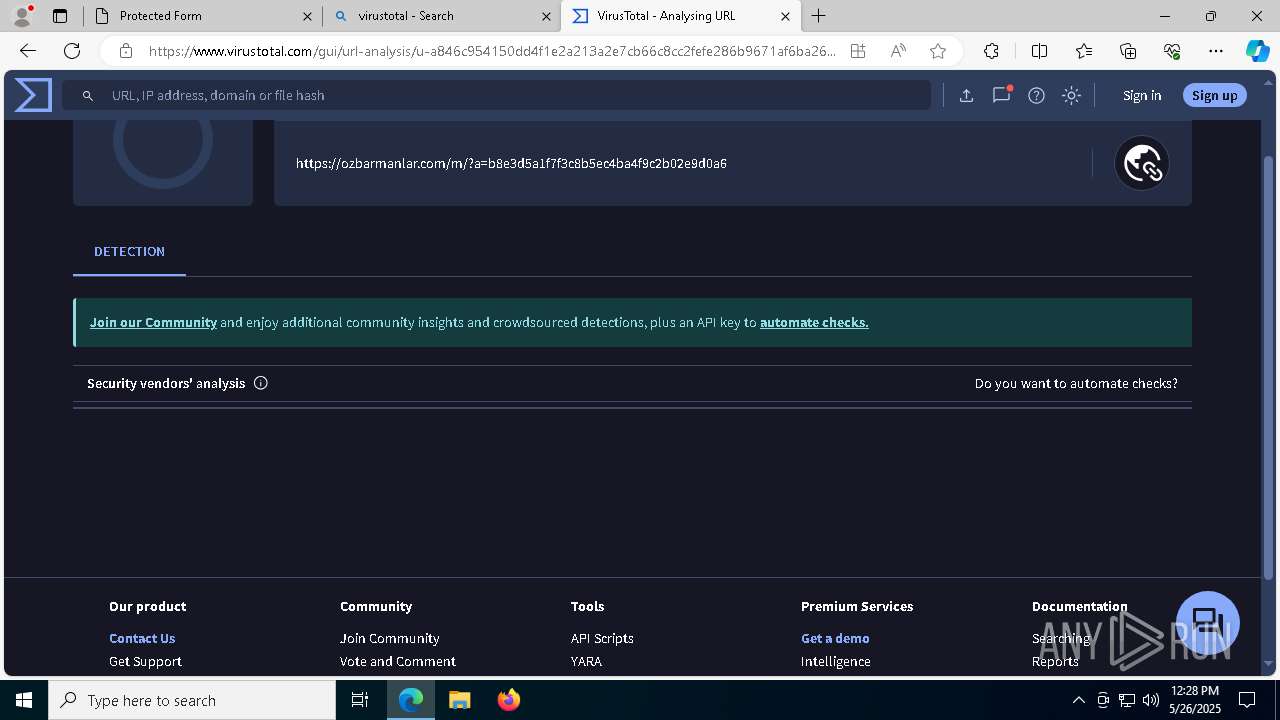Enable Read aloud in address bar
Screen dimensions: 1280x720
pos(898,51)
